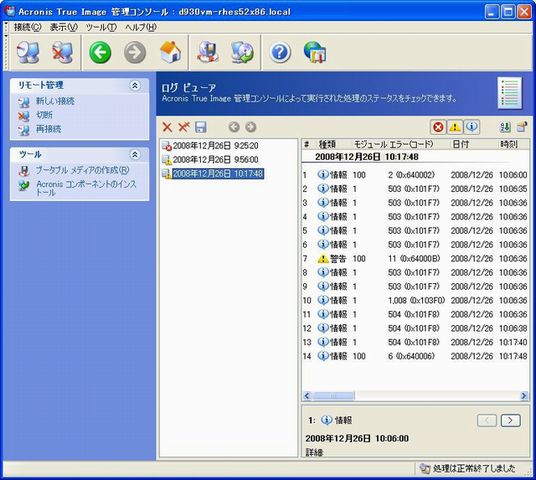
Task: Click the info icon on row 2
Action: [323, 189]
